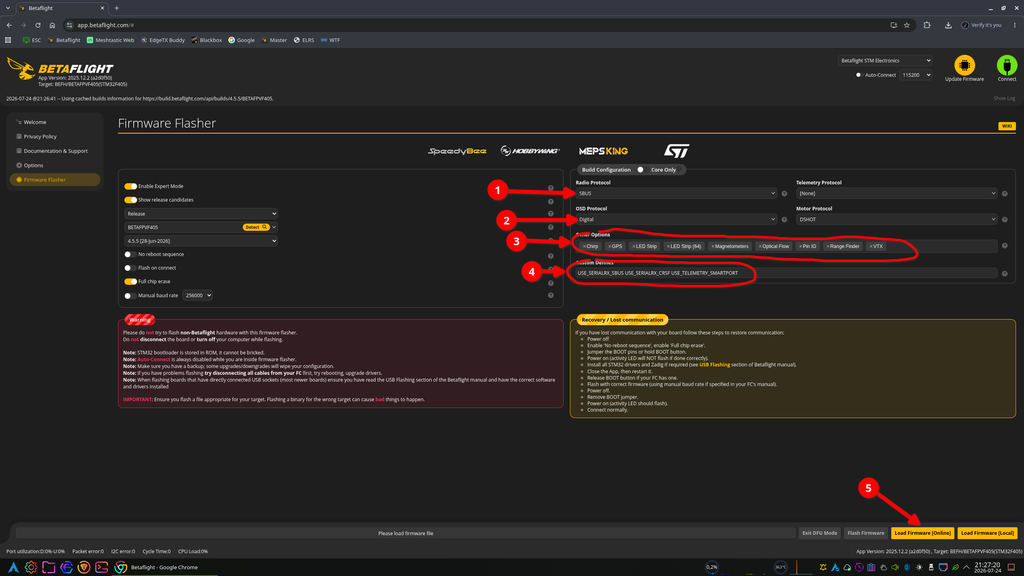Image resolution: width=1024 pixels, height=576 pixels.
Task: Click the SpeedyBee sponsor logo
Action: pos(457,151)
